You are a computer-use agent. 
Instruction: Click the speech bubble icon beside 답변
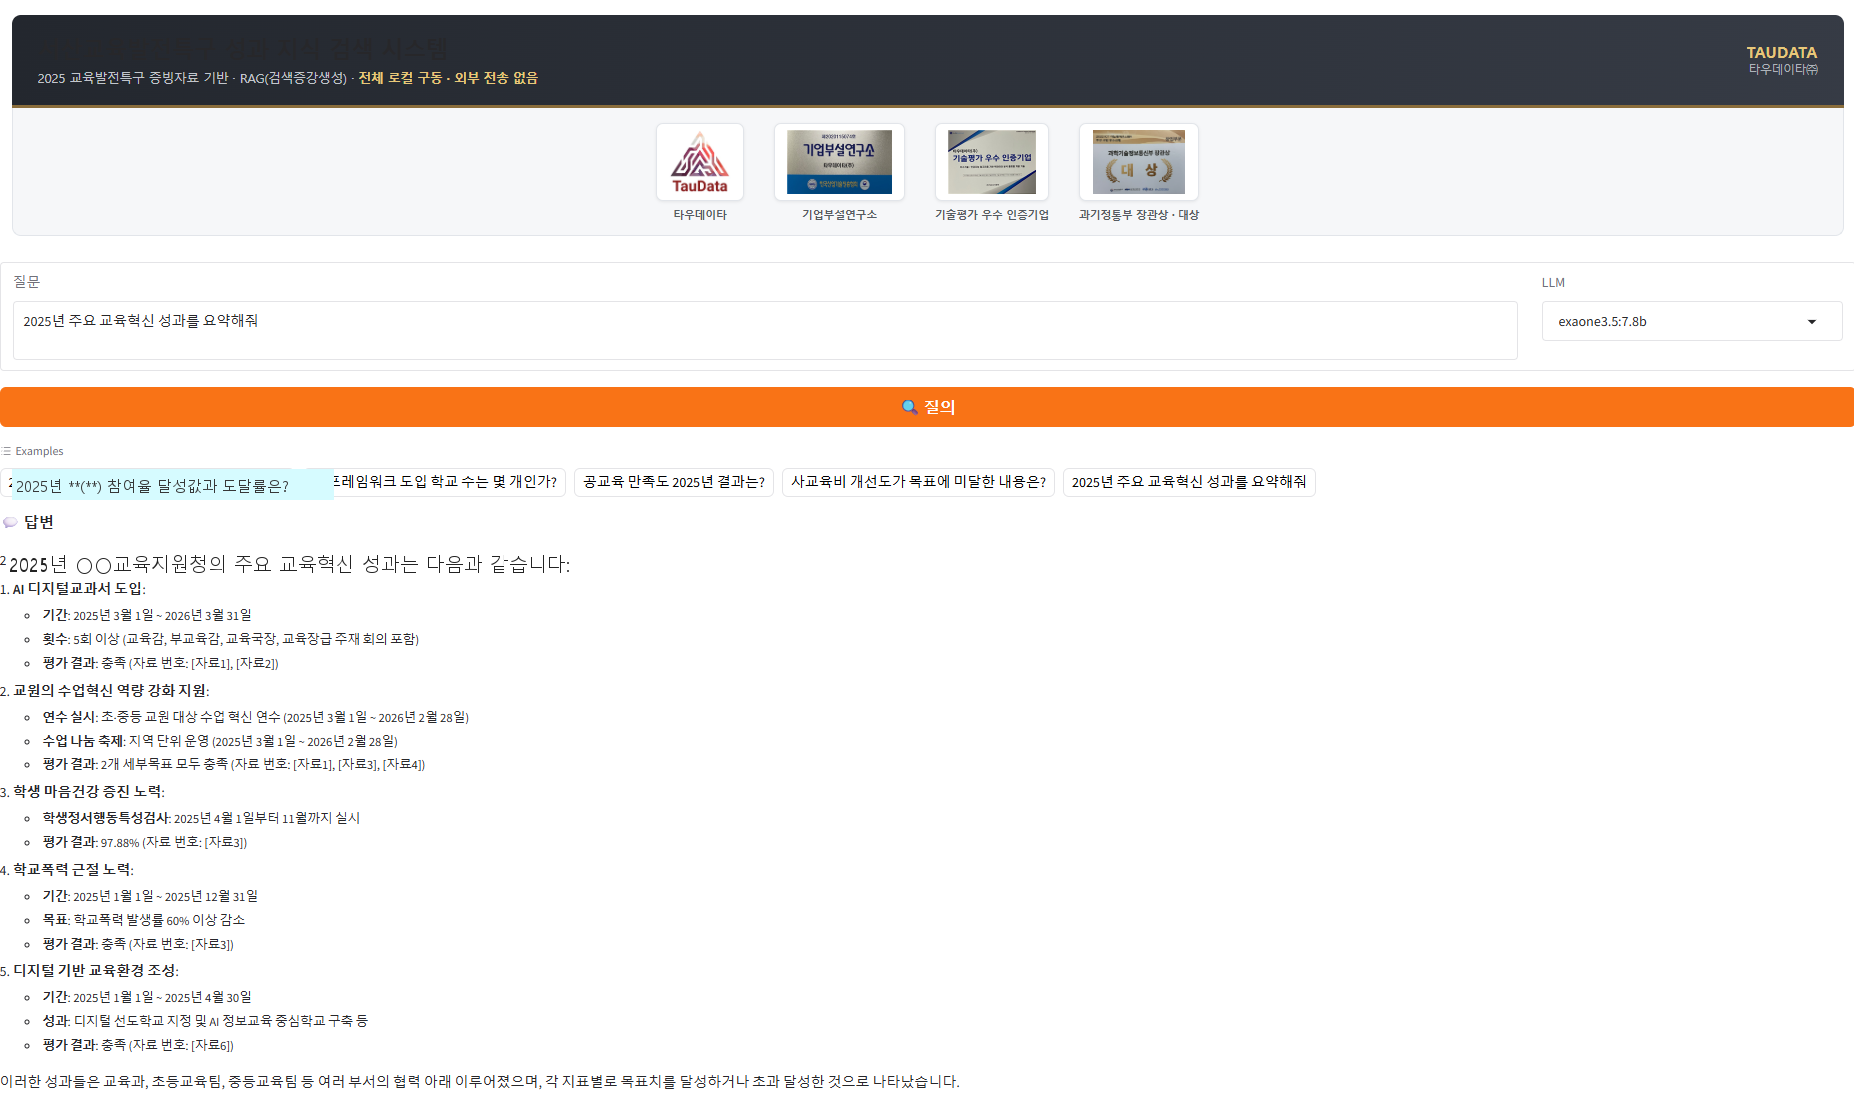[x=10, y=522]
